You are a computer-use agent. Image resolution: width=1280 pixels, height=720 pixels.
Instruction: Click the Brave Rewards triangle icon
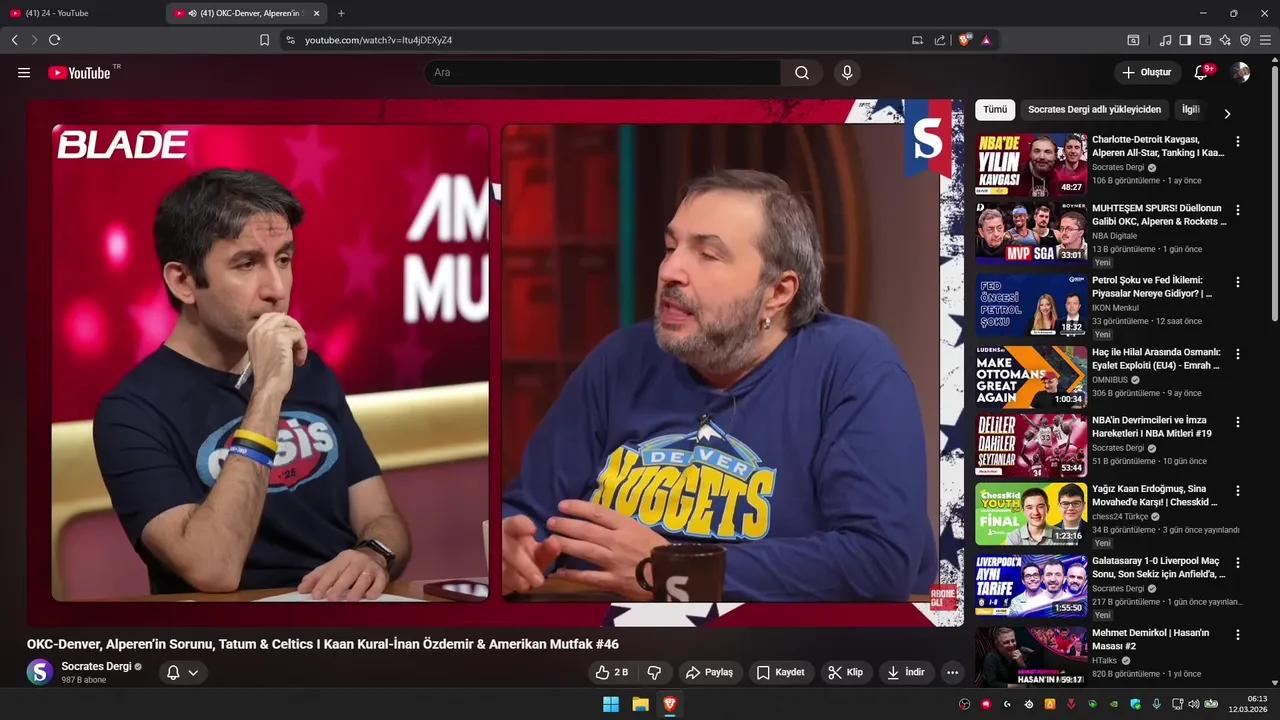click(x=986, y=40)
